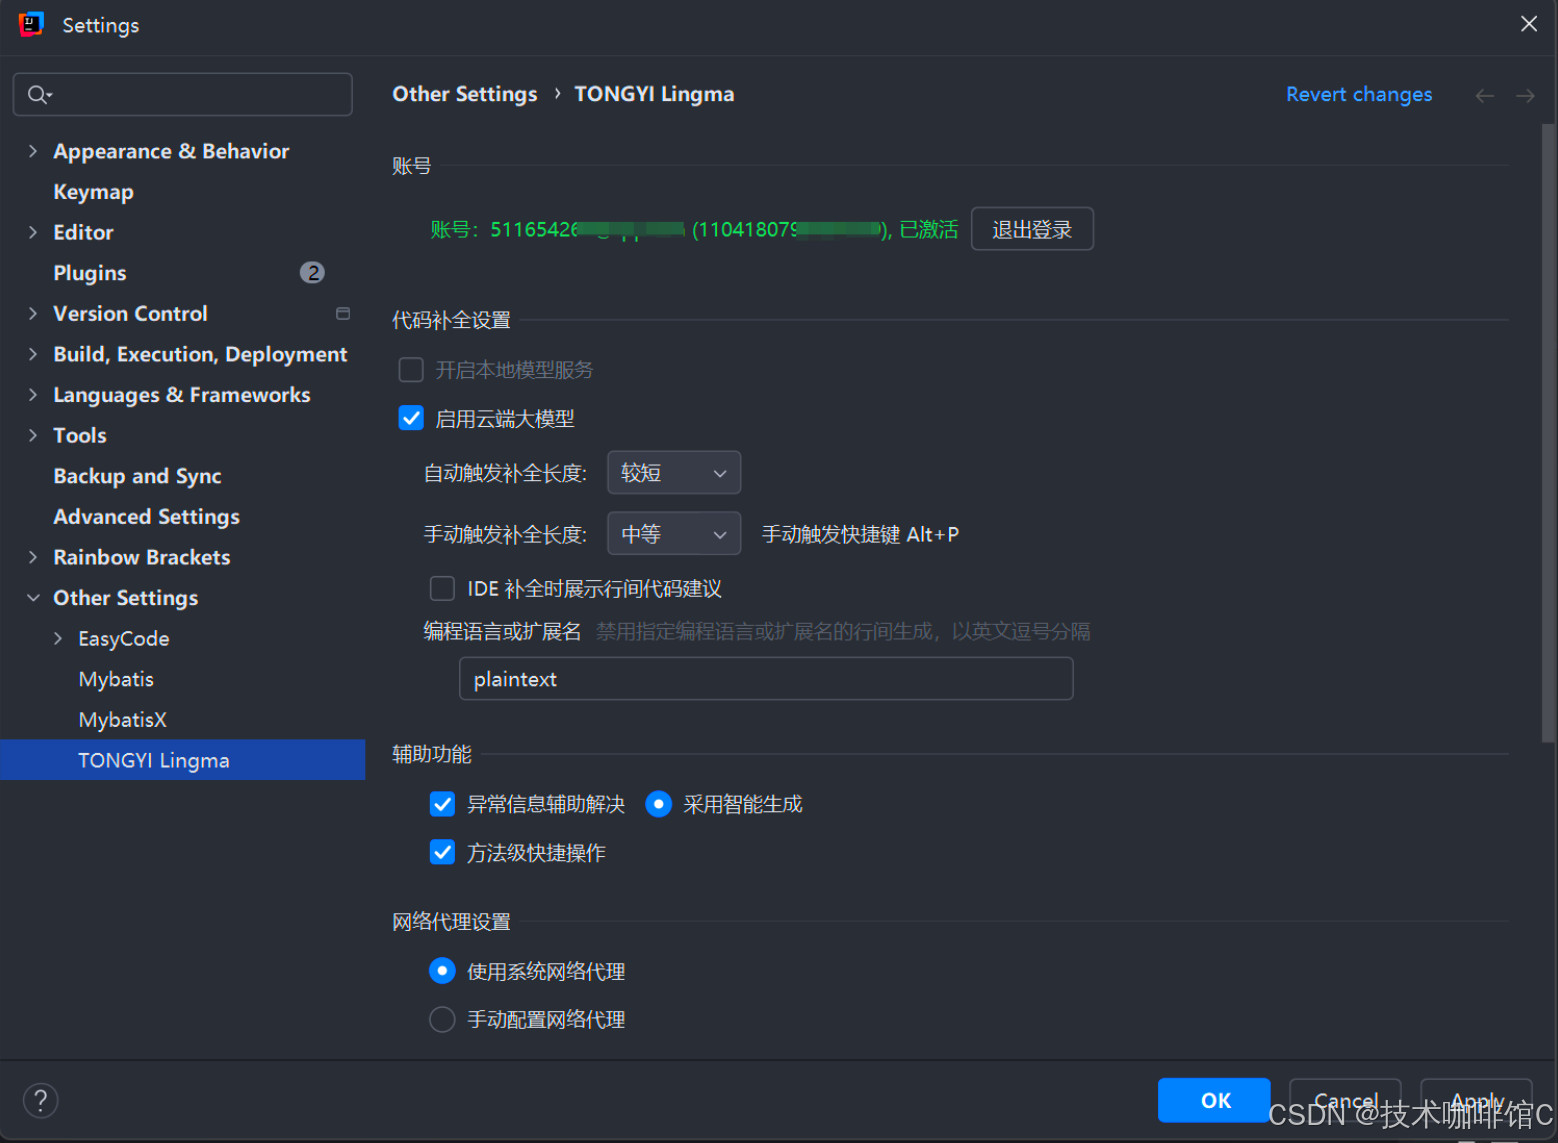
Task: Open the 自动触发补全长度 dropdown
Action: 674,472
